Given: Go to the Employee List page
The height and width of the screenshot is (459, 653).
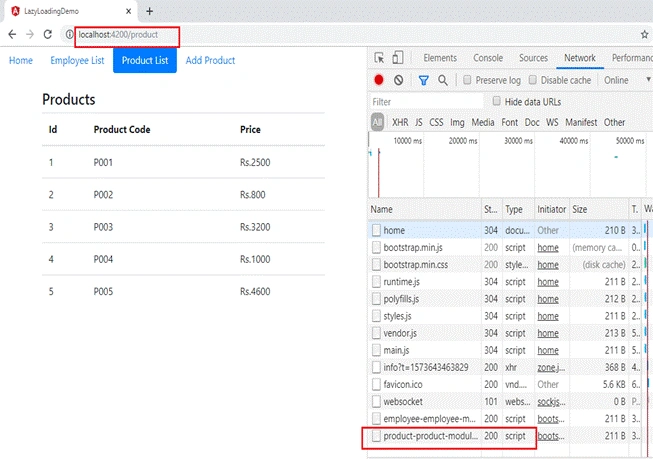Looking at the screenshot, I should (77, 60).
